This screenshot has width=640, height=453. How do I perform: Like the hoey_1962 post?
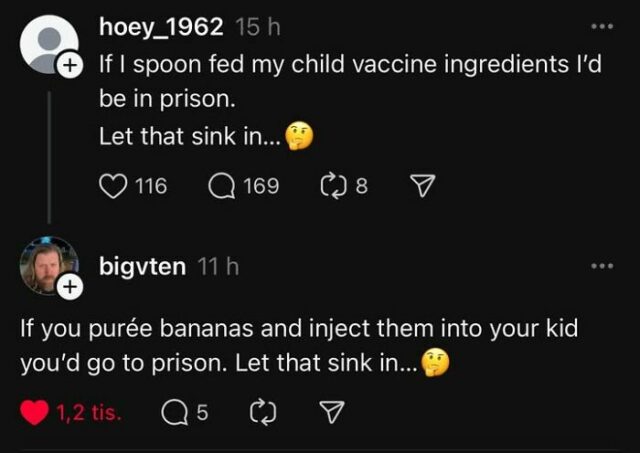pos(112,185)
